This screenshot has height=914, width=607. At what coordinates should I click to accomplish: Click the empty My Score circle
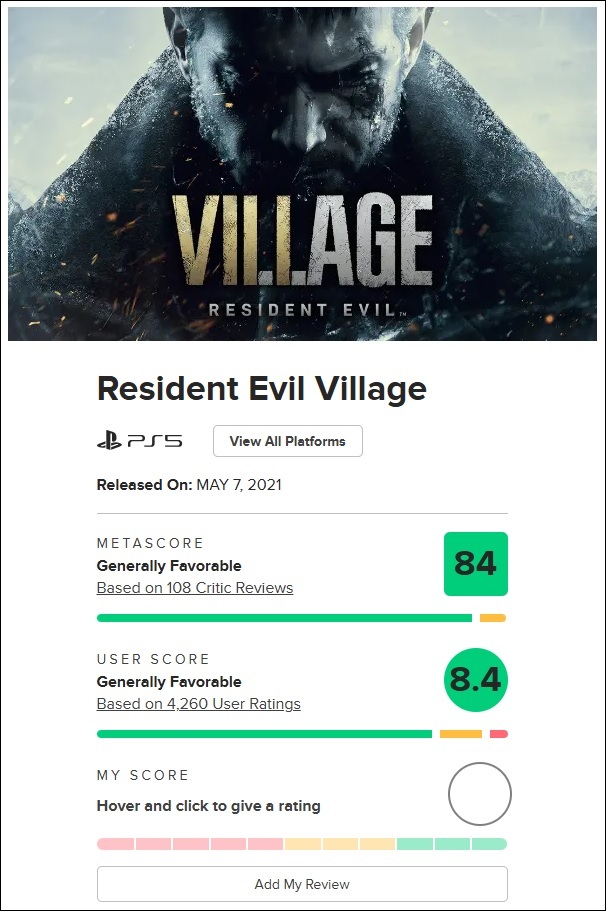(479, 794)
